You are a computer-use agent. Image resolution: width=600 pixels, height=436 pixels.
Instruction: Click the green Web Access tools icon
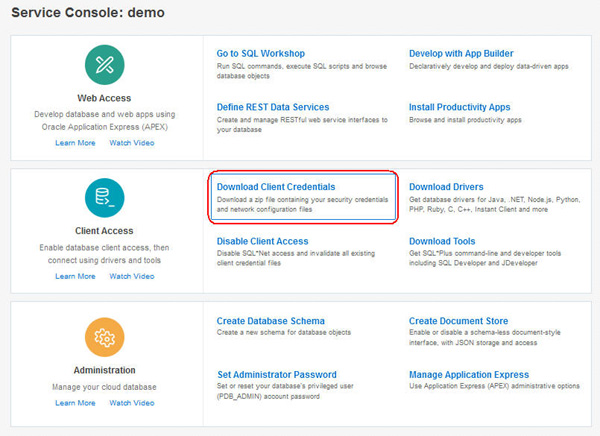[105, 66]
